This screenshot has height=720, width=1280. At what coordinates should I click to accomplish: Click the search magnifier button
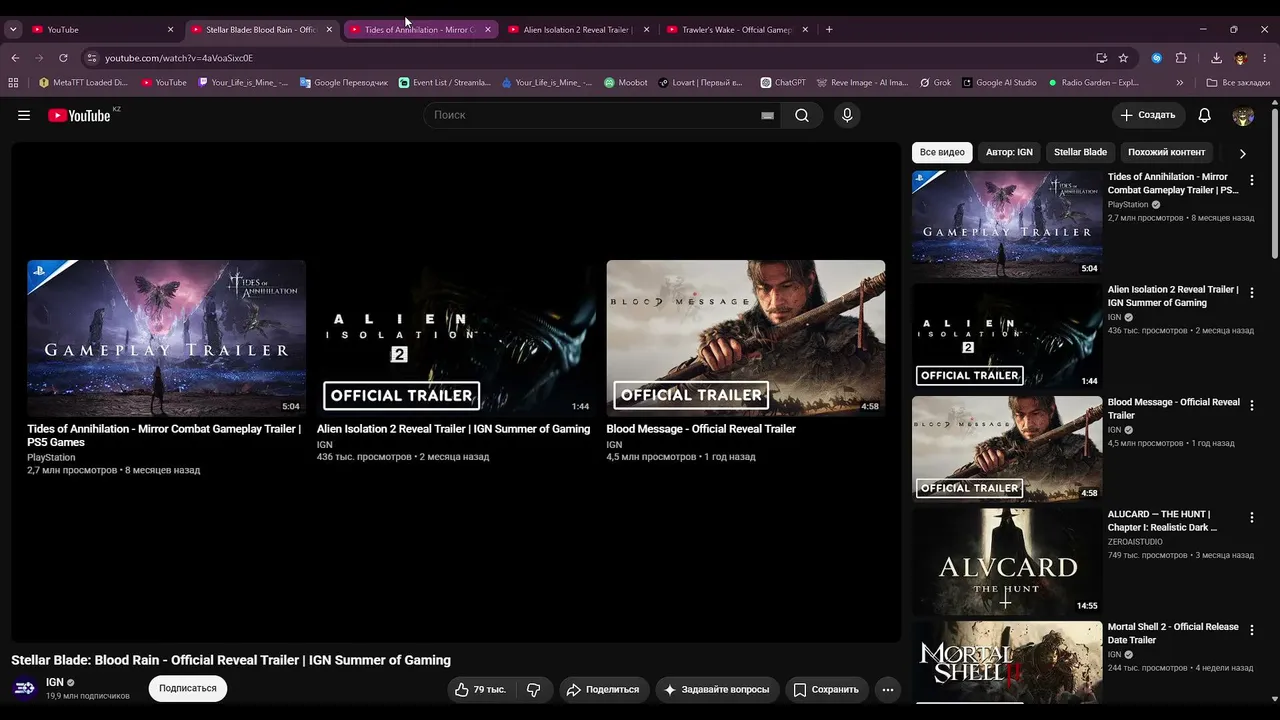click(x=802, y=115)
